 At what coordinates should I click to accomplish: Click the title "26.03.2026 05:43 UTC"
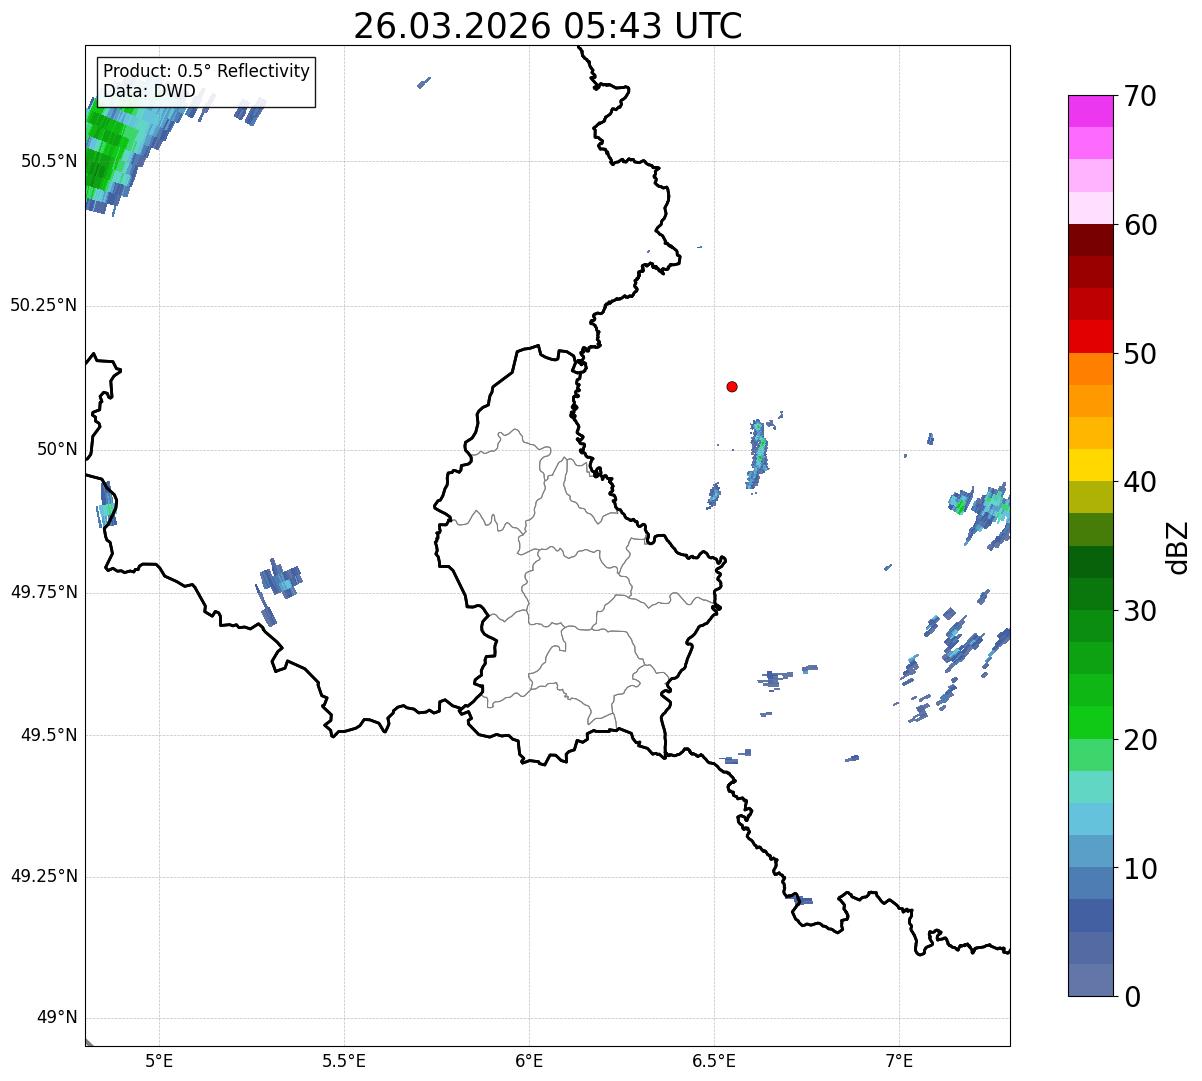(548, 26)
